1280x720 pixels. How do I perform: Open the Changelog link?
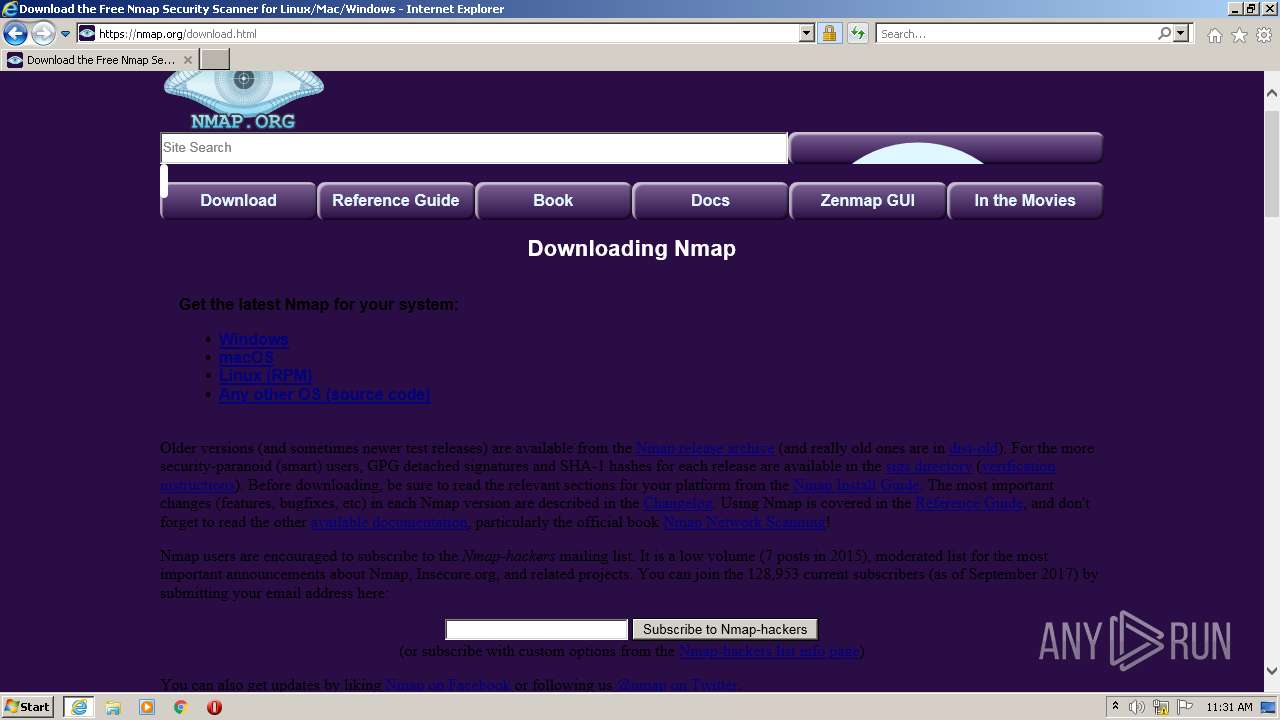(x=678, y=503)
